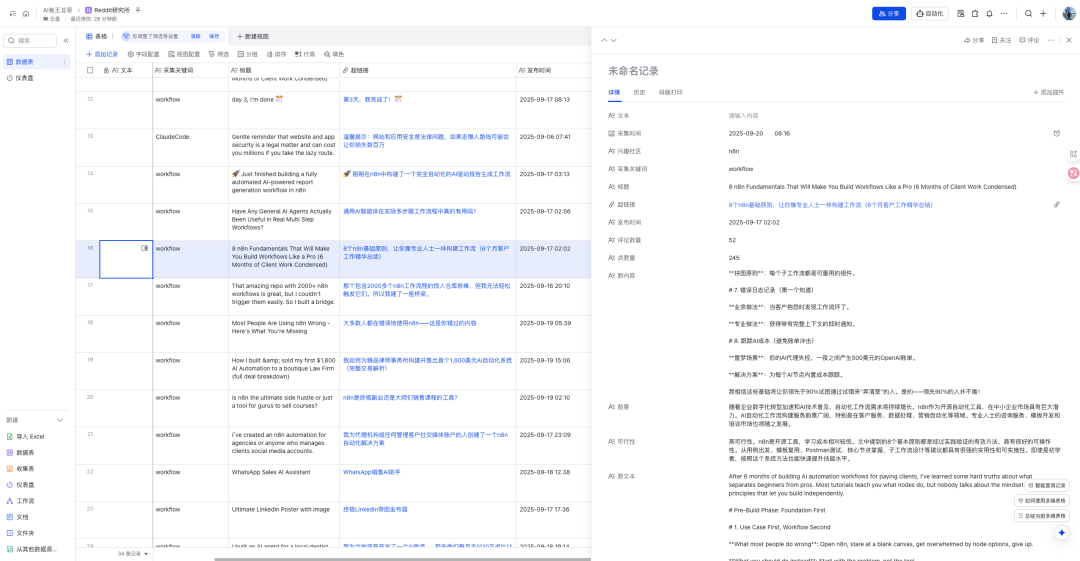The image size is (1080, 561).
Task: Click 添加记录 to add a record
Action: pos(103,54)
